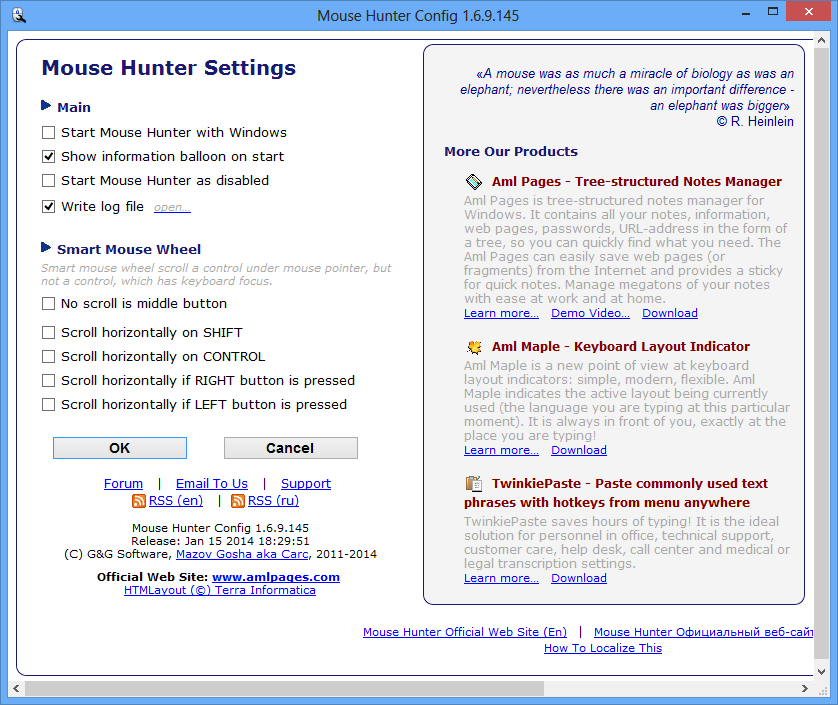This screenshot has height=705, width=838.
Task: Open HTMLayout Terra Informatica link
Action: click(220, 590)
